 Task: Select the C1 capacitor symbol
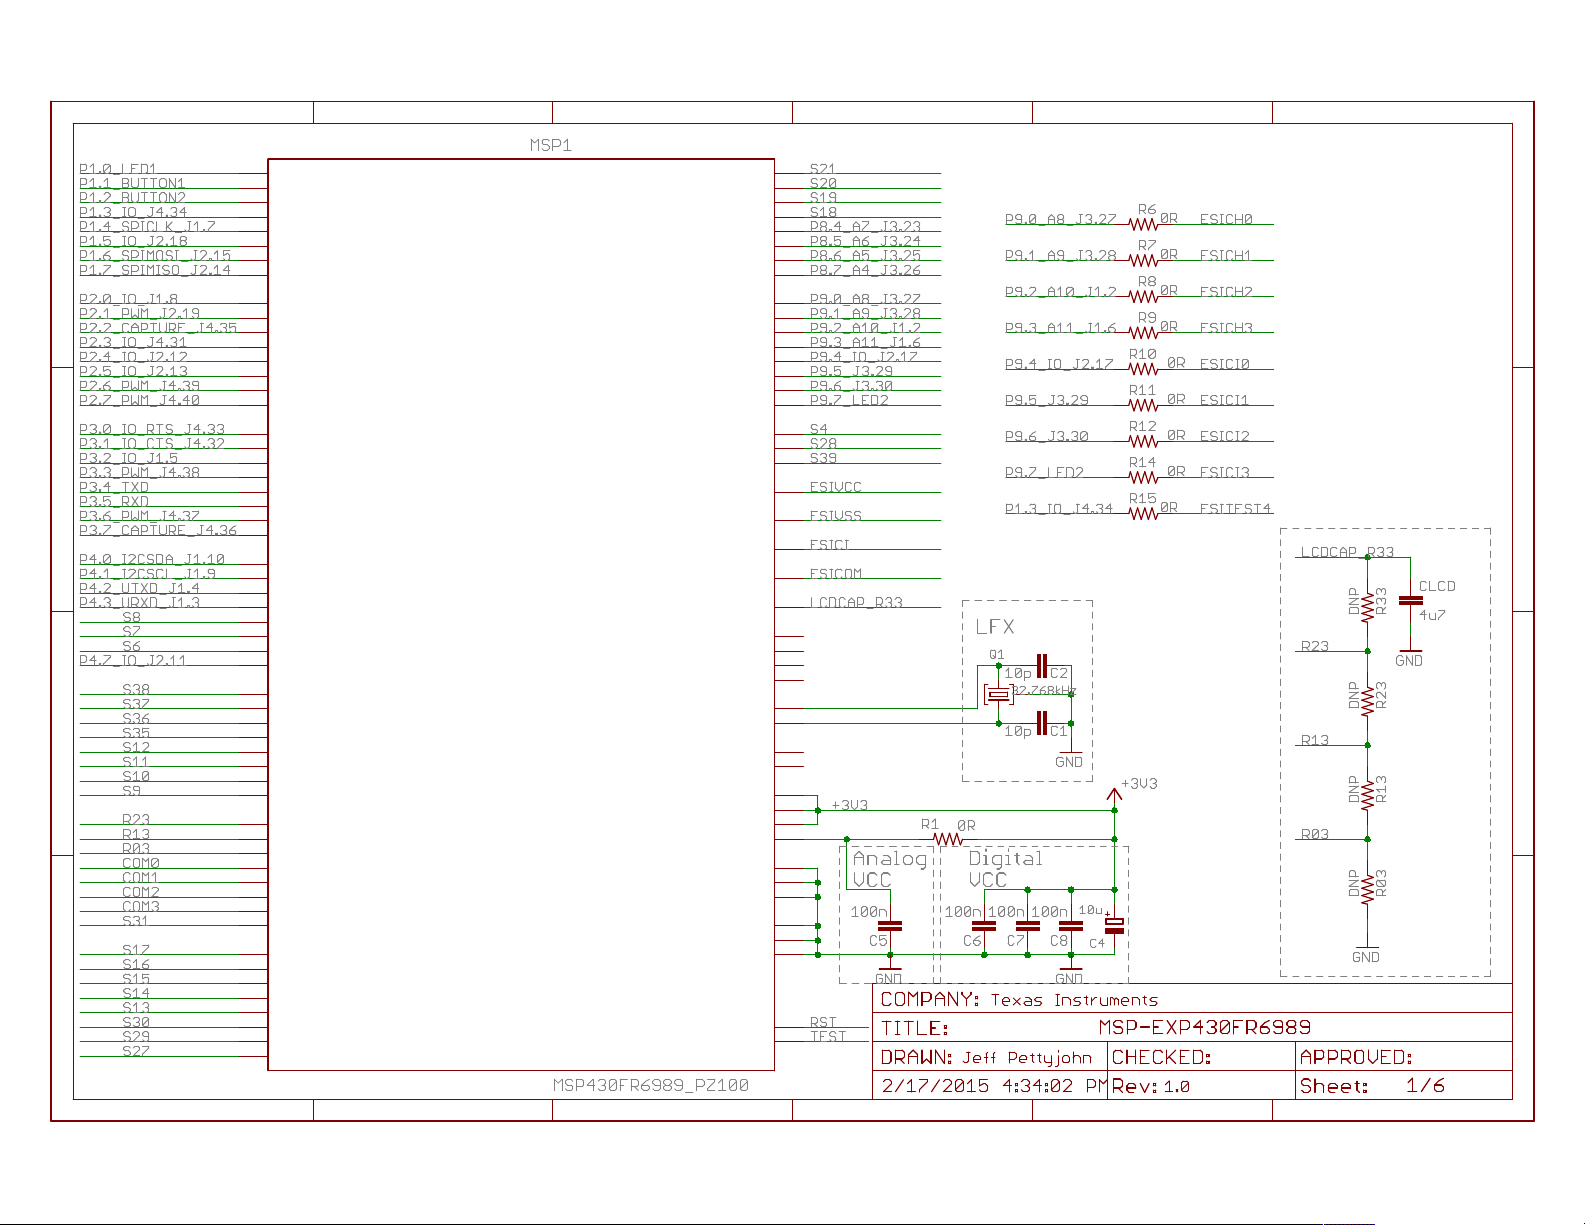tap(1042, 723)
